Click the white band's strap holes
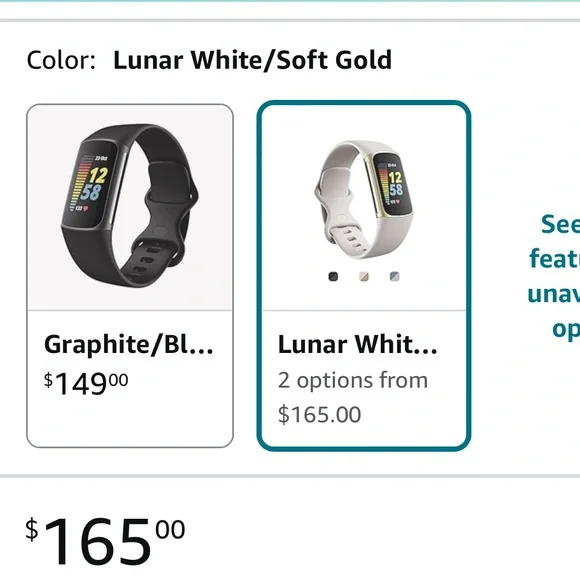The width and height of the screenshot is (580, 580). click(x=350, y=238)
